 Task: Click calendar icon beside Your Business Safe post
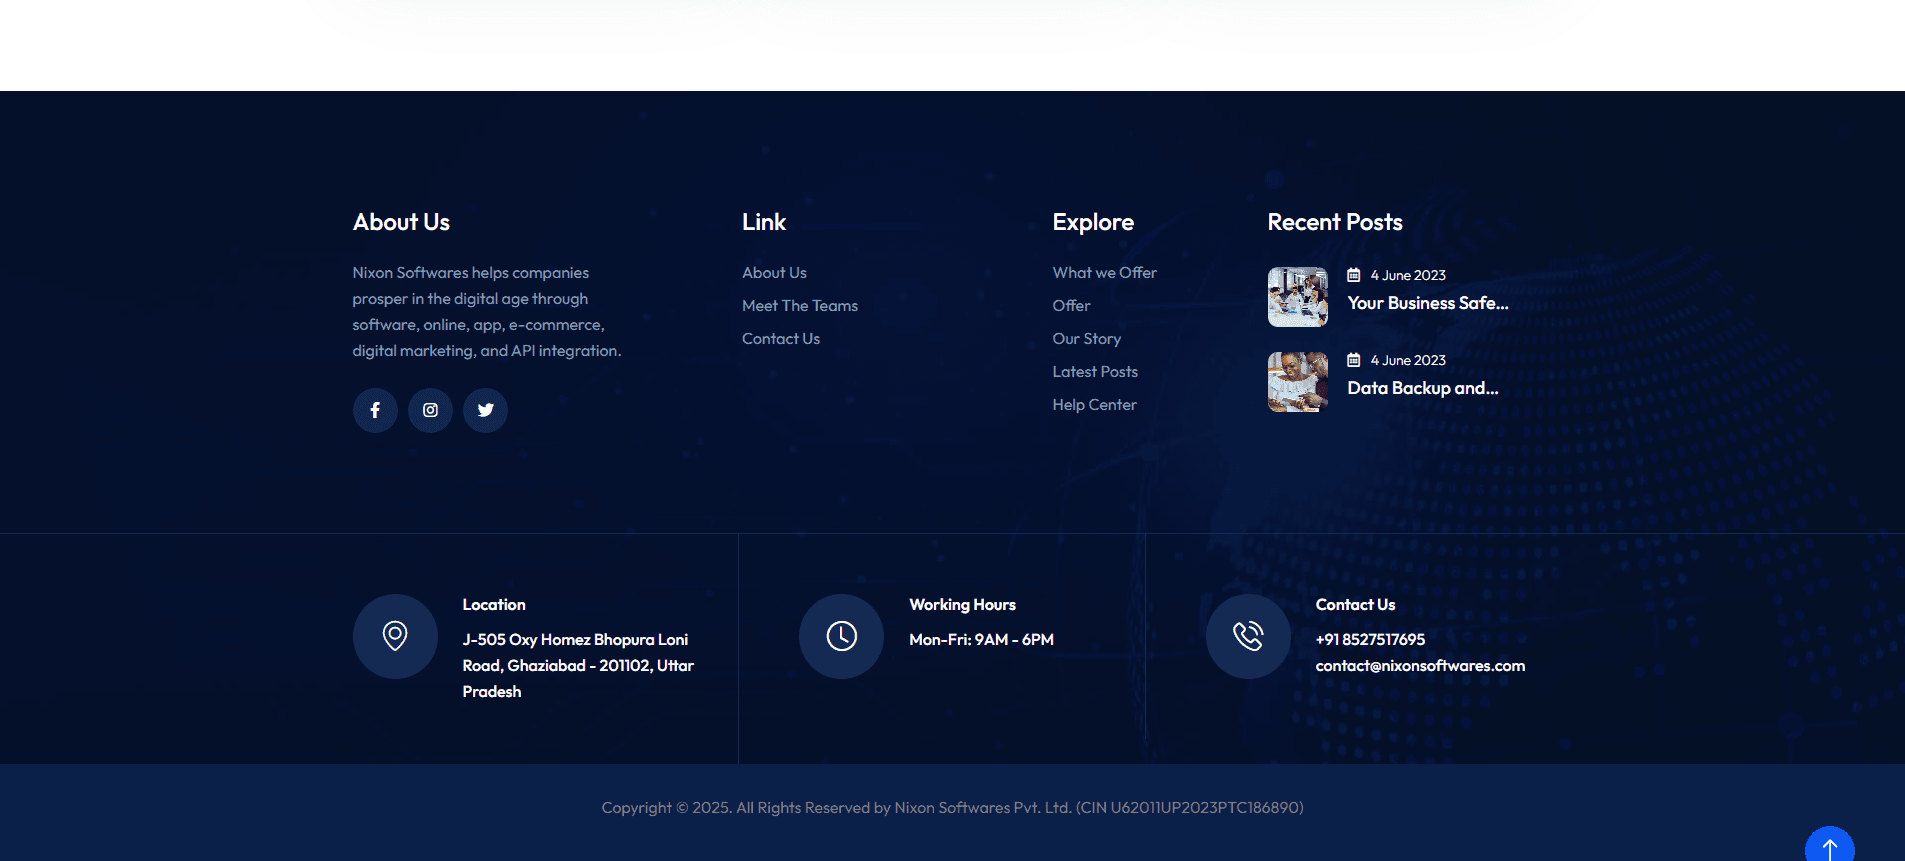point(1354,275)
